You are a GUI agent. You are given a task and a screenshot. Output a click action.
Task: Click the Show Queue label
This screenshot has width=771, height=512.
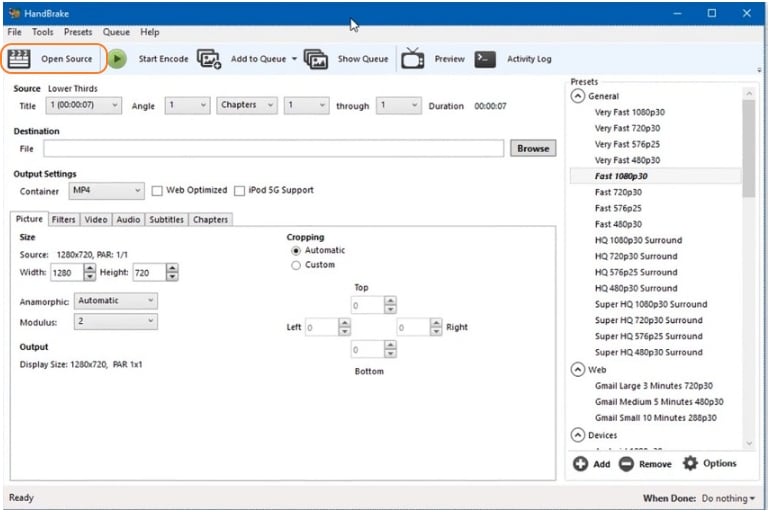click(x=363, y=59)
